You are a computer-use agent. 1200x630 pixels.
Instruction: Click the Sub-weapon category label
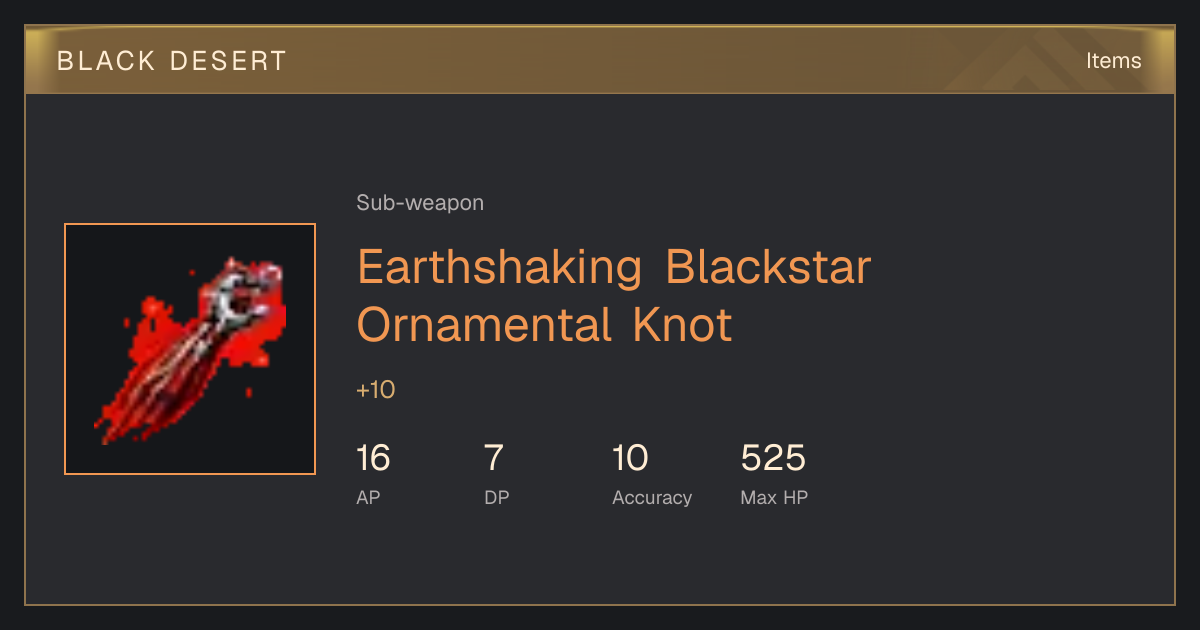420,203
